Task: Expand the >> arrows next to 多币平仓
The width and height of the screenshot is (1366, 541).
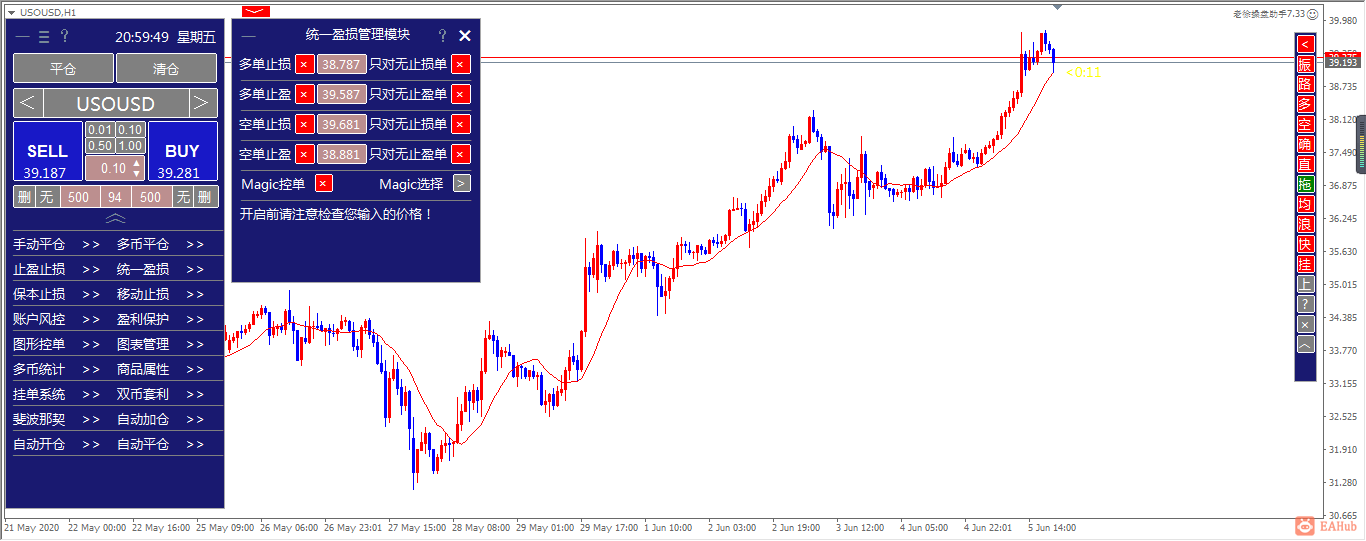Action: click(195, 245)
